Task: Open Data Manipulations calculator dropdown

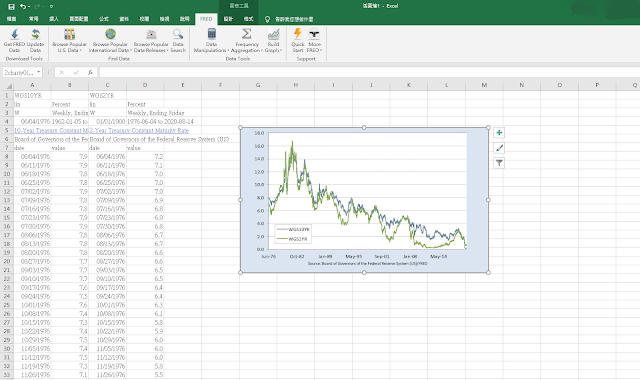Action: (x=211, y=40)
